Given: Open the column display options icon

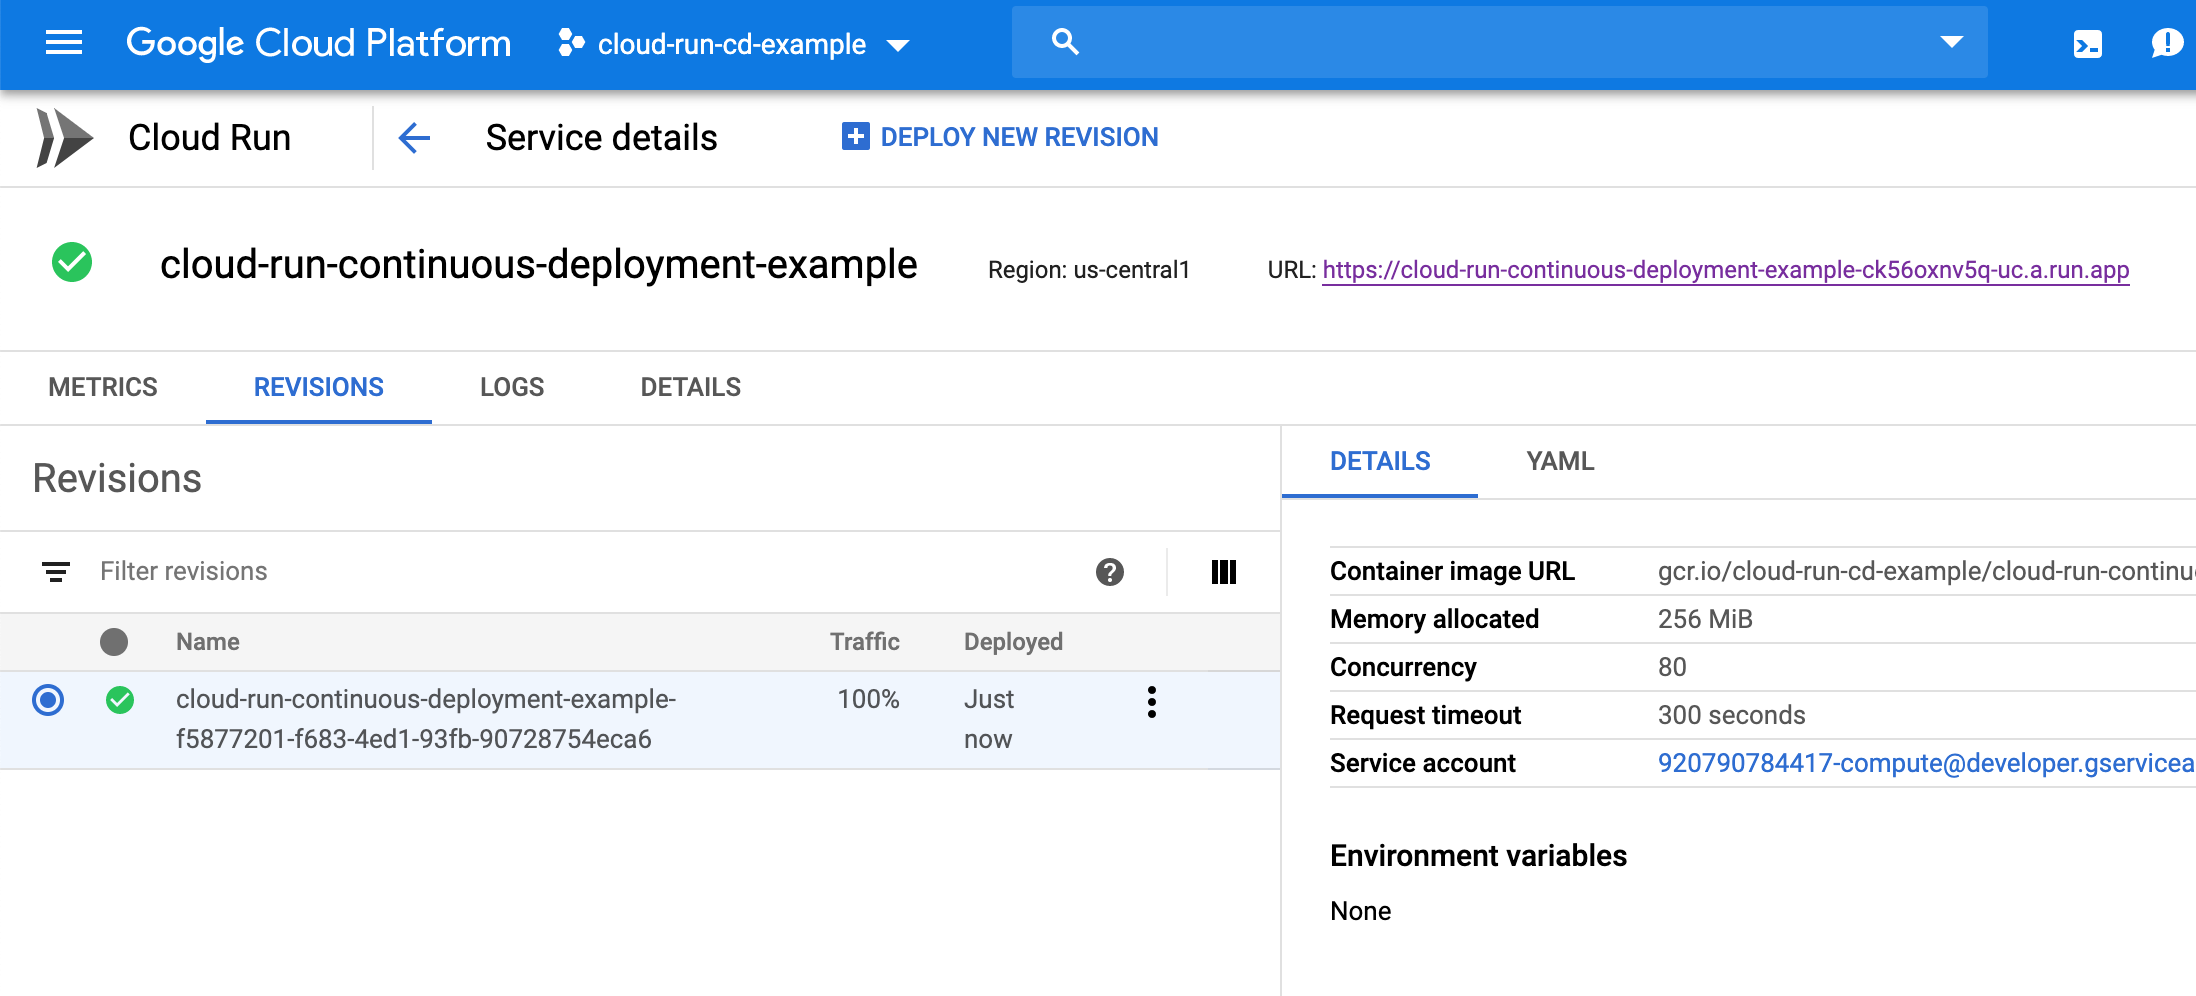Looking at the screenshot, I should tap(1224, 572).
